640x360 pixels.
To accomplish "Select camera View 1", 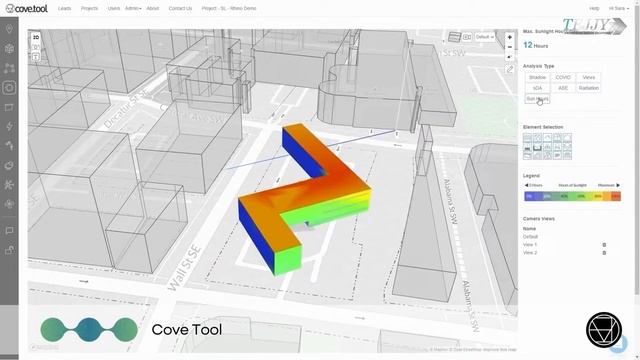I will (530, 244).
